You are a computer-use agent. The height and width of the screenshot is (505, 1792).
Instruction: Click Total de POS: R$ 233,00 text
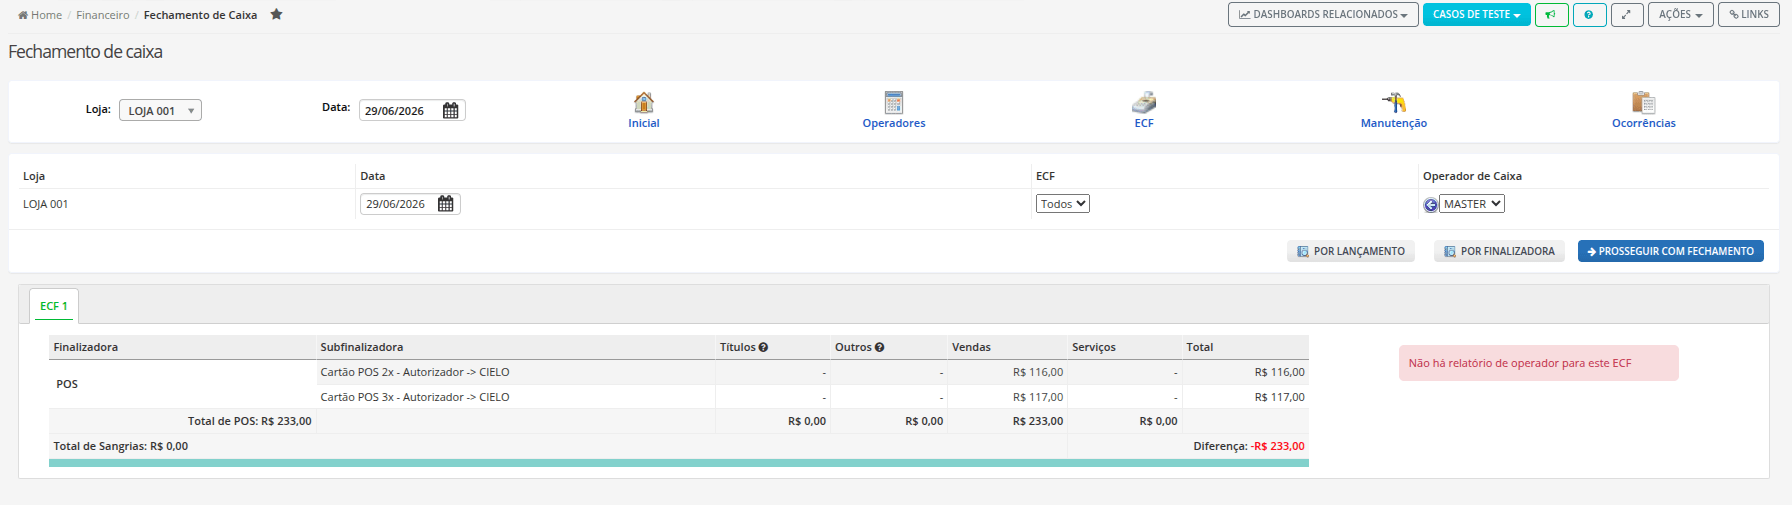(x=250, y=421)
